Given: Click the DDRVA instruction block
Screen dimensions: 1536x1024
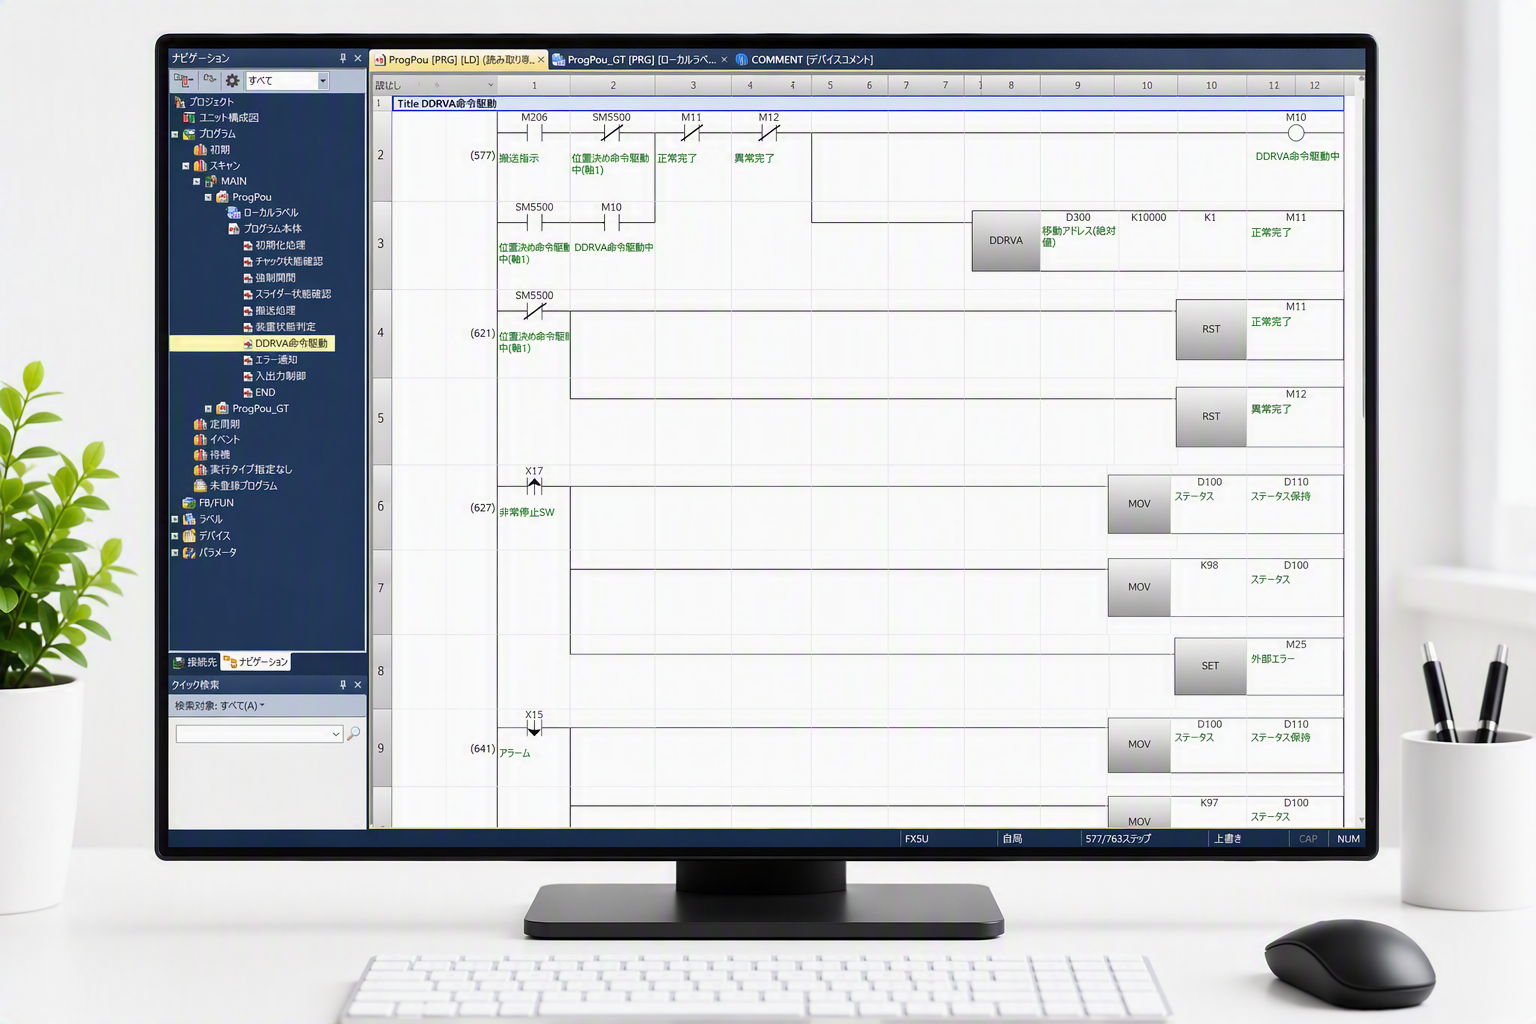Looking at the screenshot, I should pyautogui.click(x=1006, y=241).
